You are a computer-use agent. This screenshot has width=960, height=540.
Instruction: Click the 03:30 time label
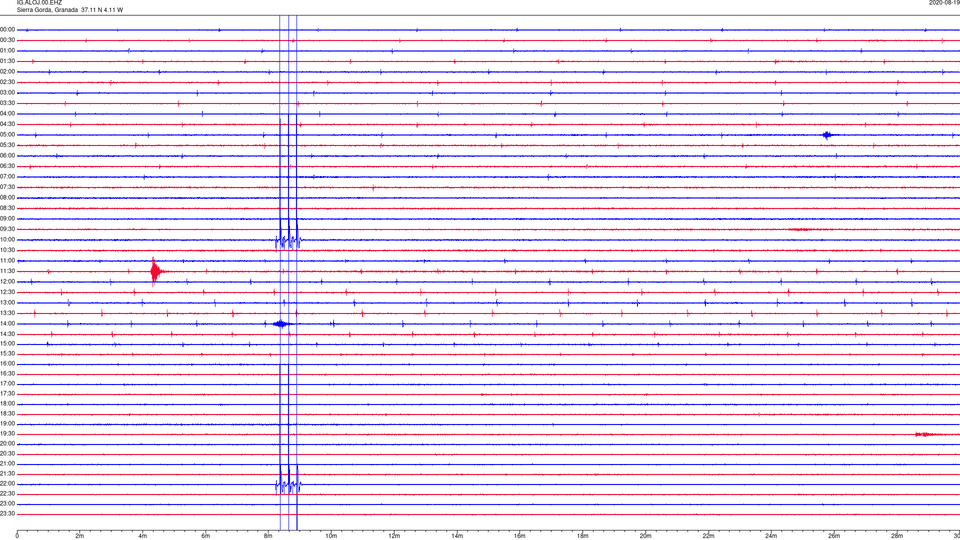tap(8, 103)
